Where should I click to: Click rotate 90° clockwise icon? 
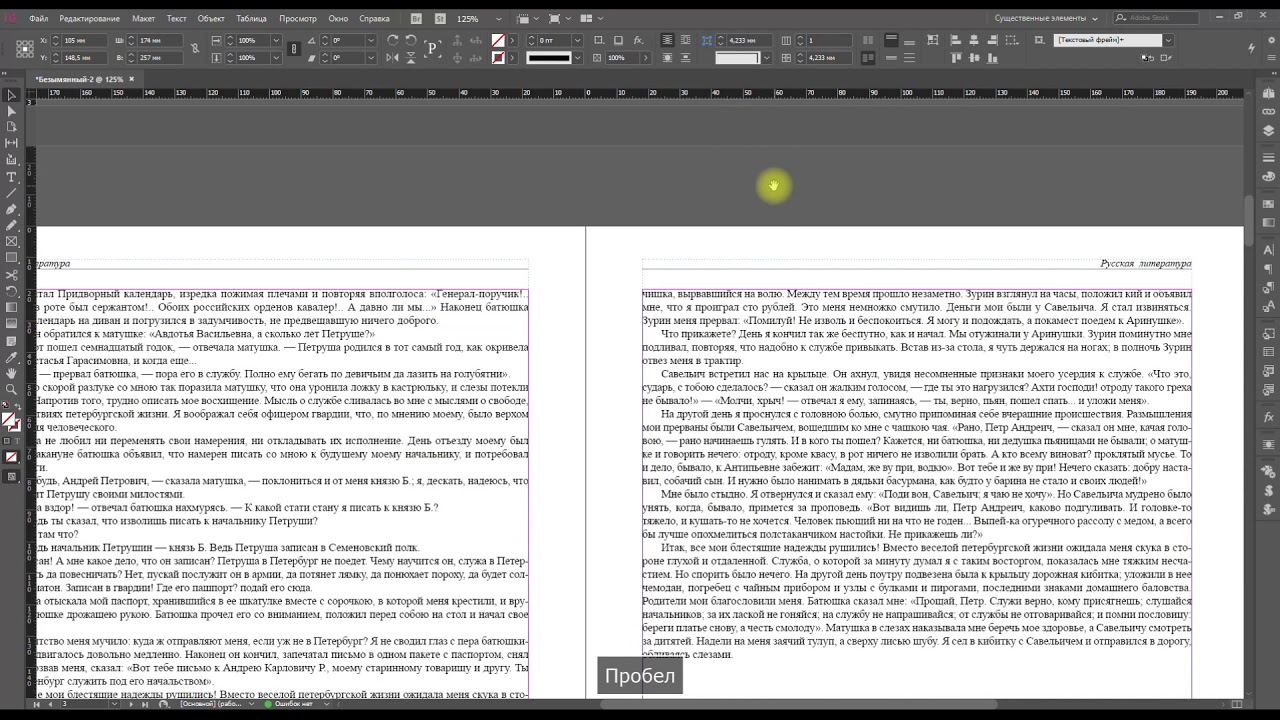pos(393,40)
